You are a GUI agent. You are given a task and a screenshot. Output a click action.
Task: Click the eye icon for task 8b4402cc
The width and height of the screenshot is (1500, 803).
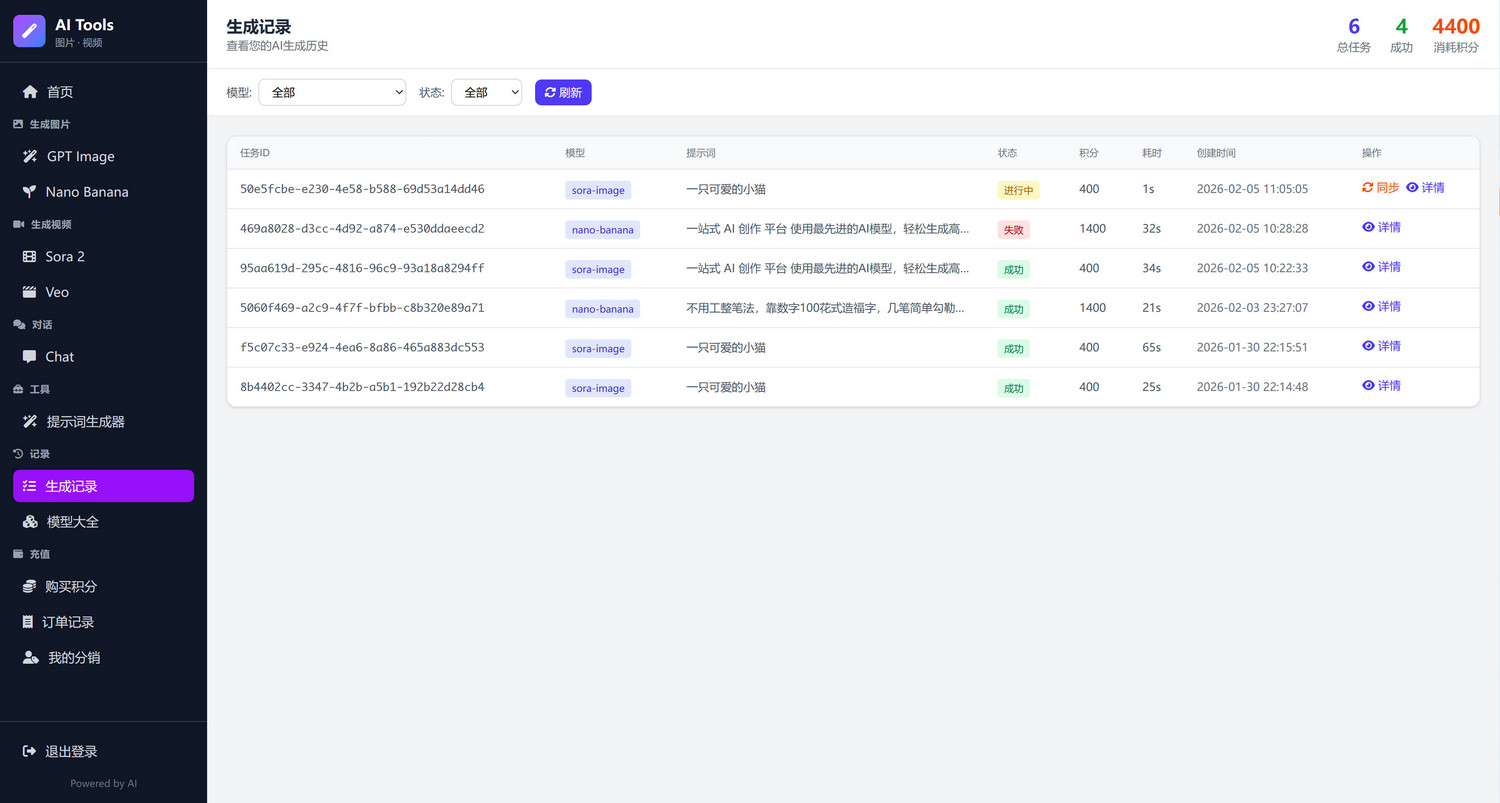coord(1368,385)
